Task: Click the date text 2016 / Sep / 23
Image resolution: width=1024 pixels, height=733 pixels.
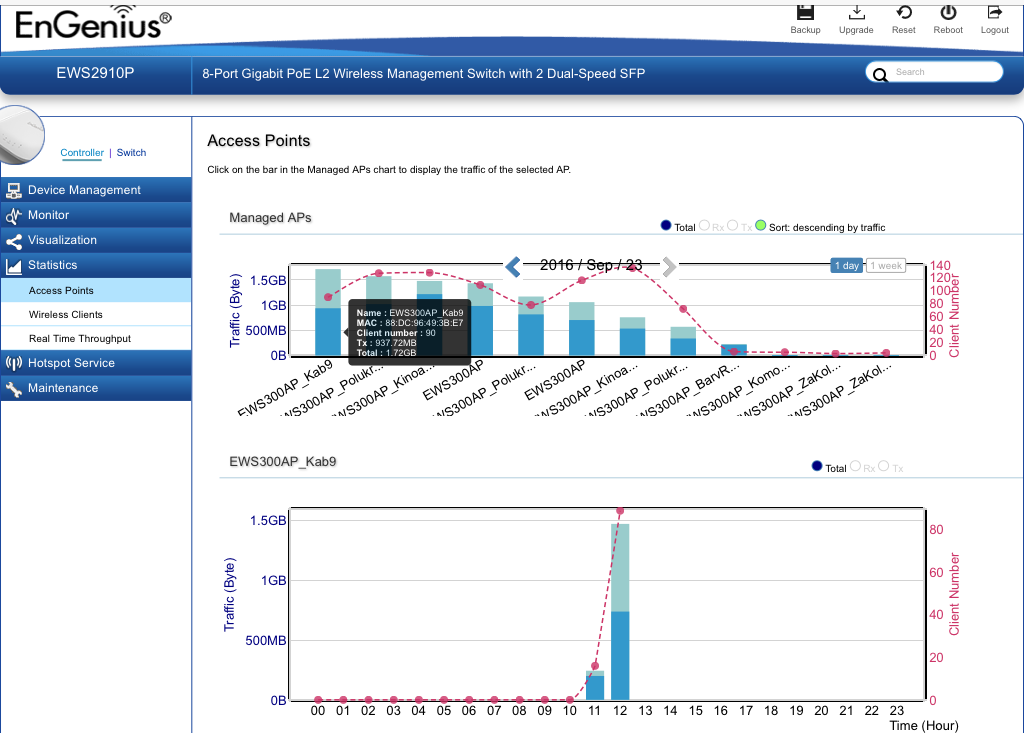Action: (x=591, y=265)
